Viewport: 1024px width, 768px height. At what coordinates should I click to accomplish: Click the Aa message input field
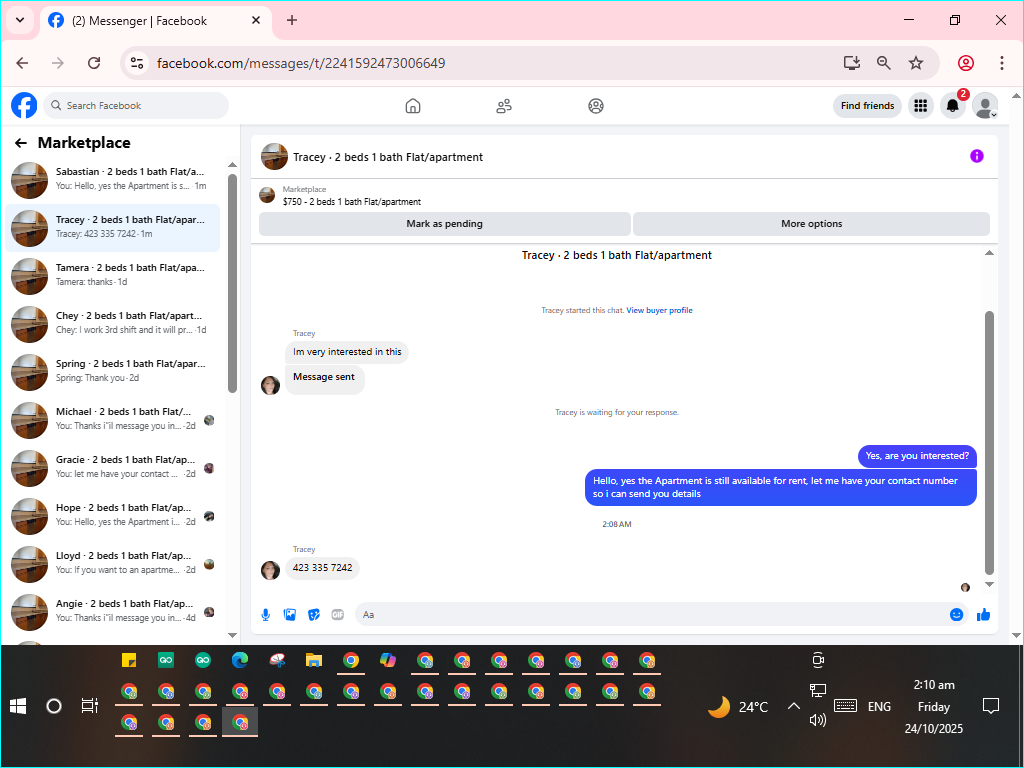(650, 615)
